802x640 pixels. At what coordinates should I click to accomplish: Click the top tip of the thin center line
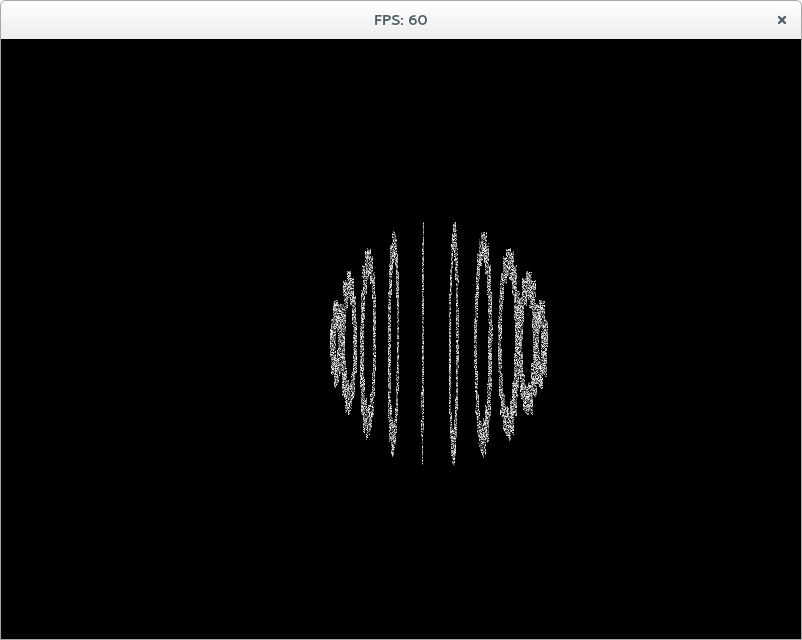point(423,224)
